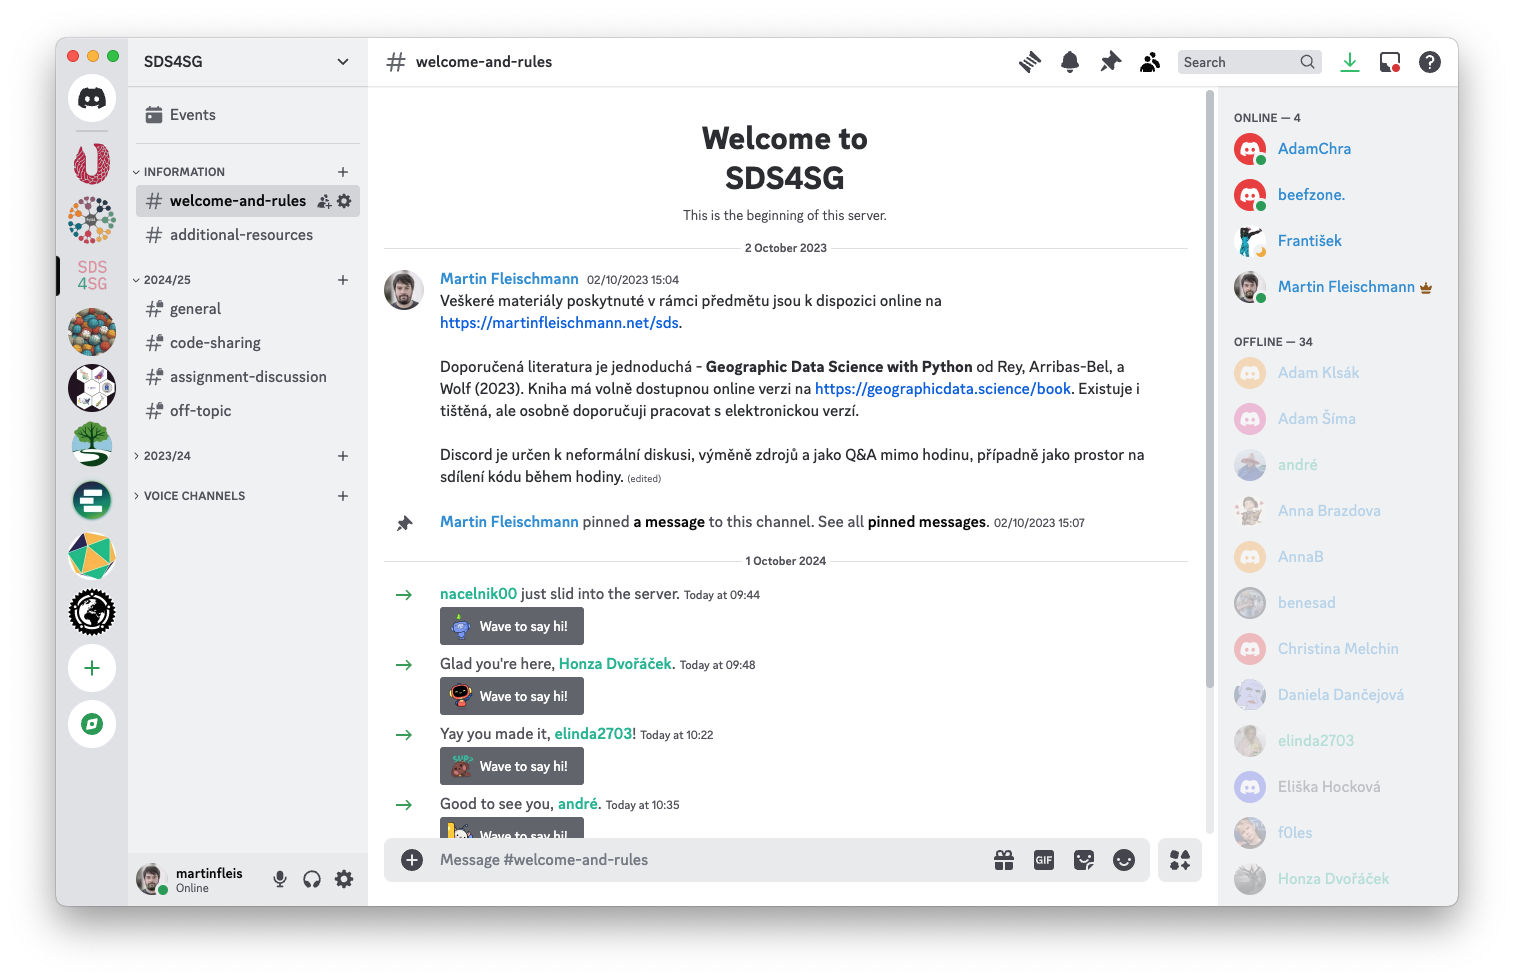This screenshot has height=980, width=1514.
Task: Focus the Message #welcome-and-rules input field
Action: tap(700, 860)
